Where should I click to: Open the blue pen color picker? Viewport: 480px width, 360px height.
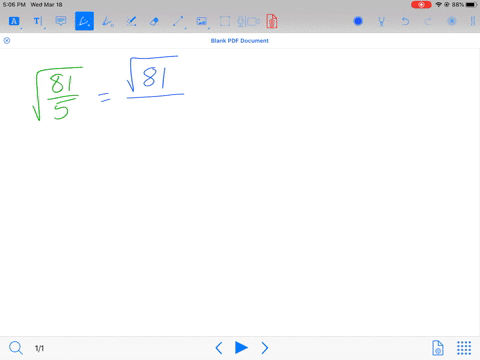(358, 21)
